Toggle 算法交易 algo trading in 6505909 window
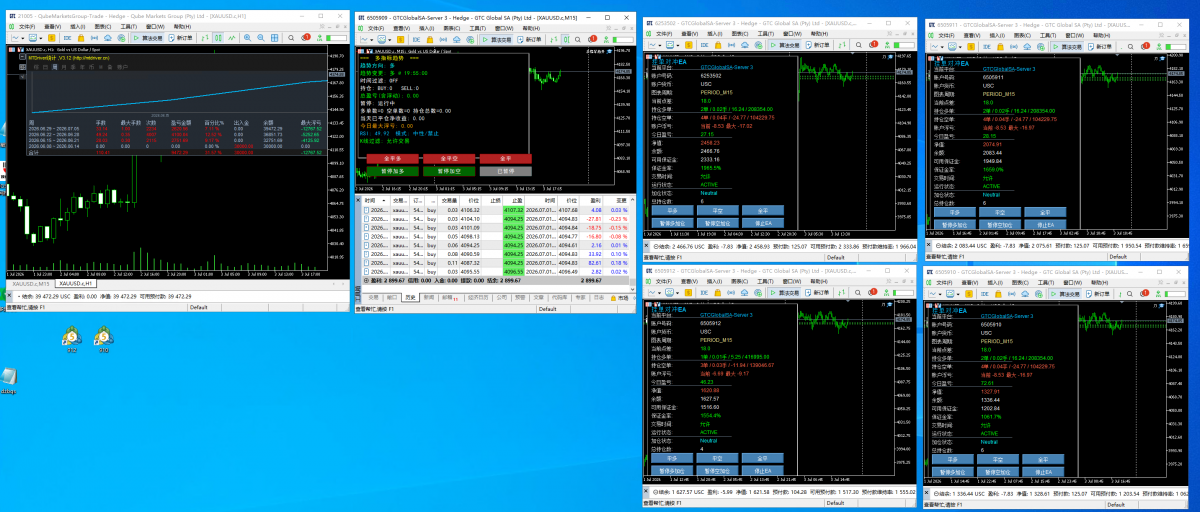This screenshot has width=1200, height=512. pos(497,39)
